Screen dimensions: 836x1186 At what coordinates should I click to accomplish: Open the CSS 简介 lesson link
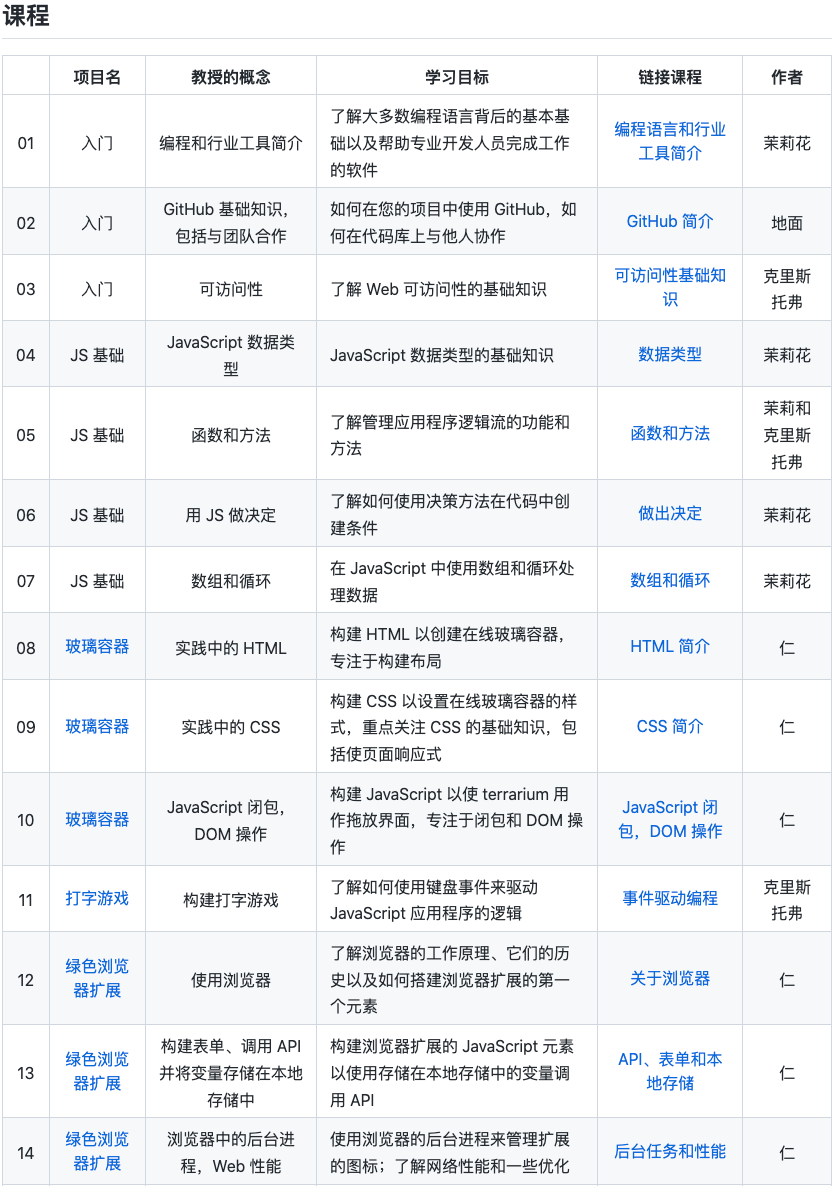[670, 726]
